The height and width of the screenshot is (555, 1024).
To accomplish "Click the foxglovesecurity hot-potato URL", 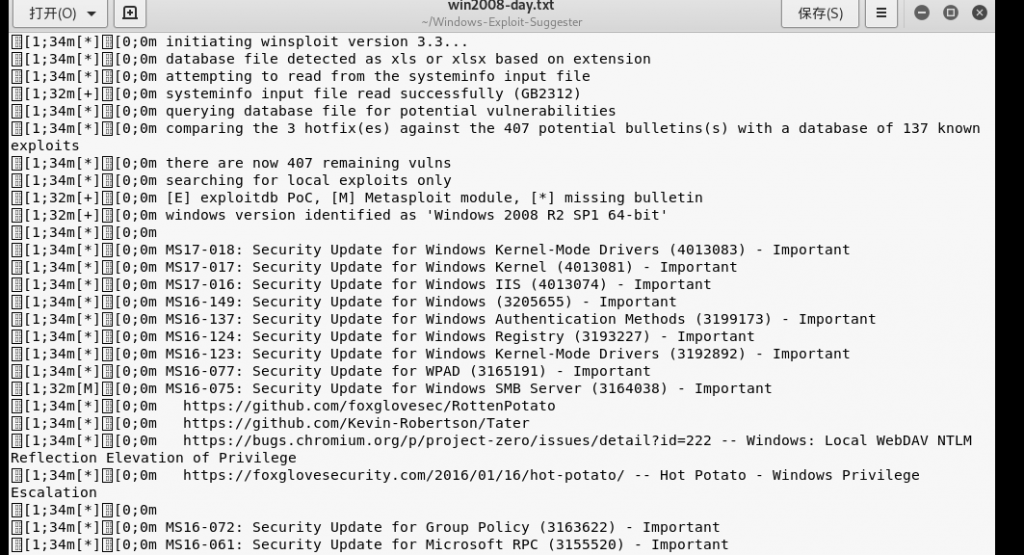I will coord(404,475).
